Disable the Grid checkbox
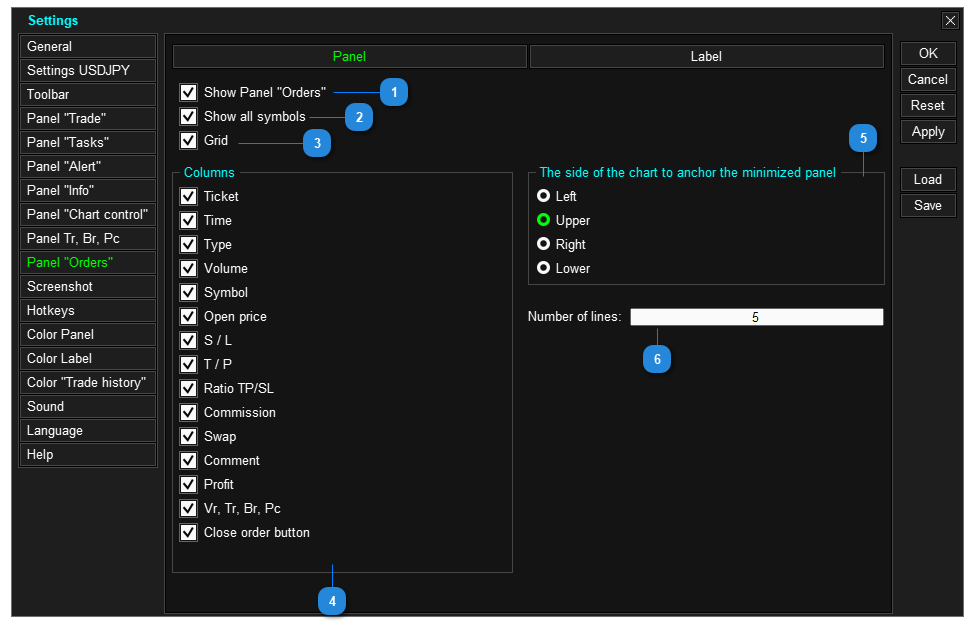This screenshot has height=636, width=974. coord(188,140)
